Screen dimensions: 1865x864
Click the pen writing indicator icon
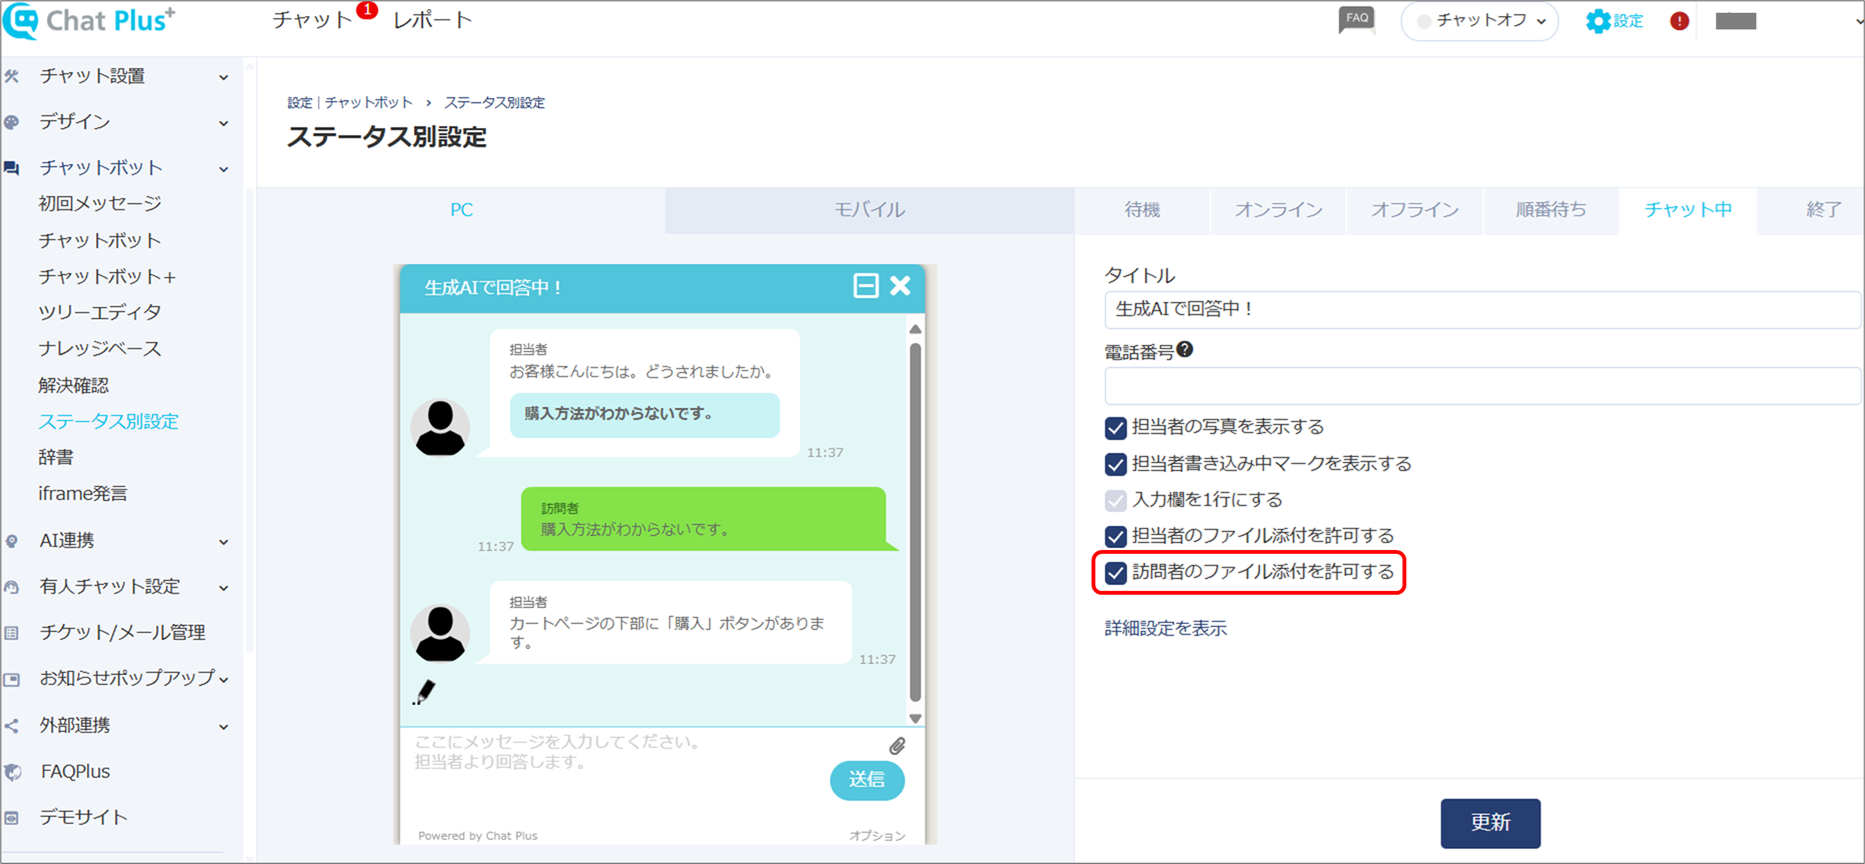click(424, 692)
